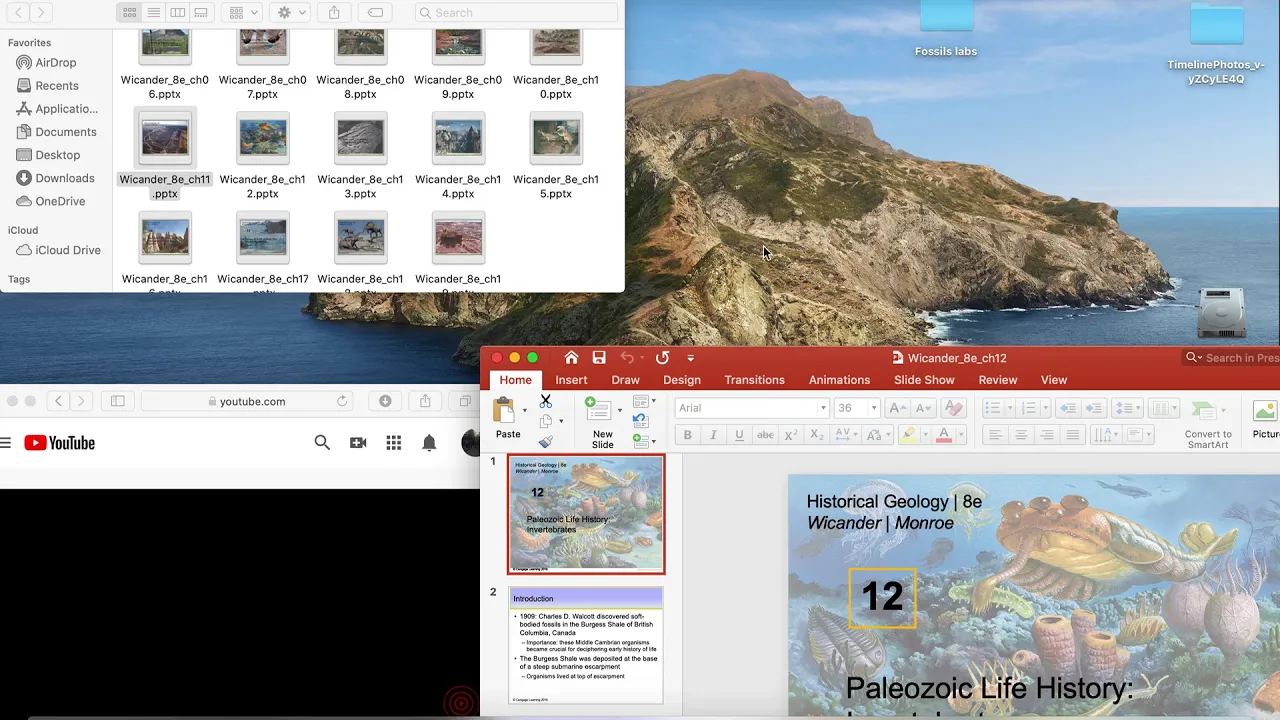Toggle Superscript formatting
The height and width of the screenshot is (720, 1280).
791,435
